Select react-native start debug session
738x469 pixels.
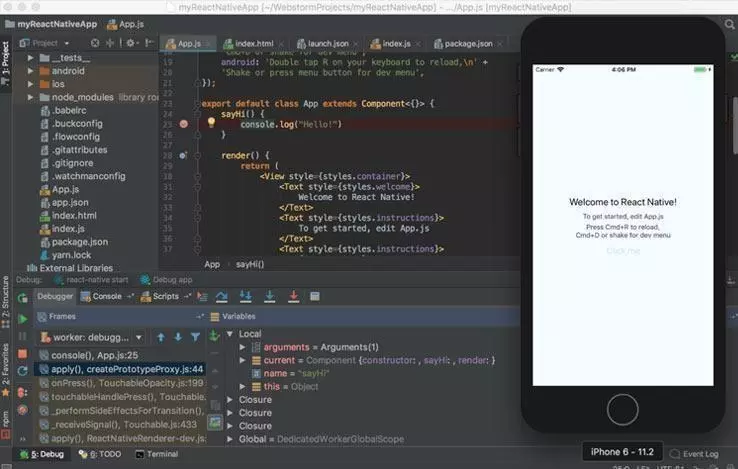coord(91,280)
